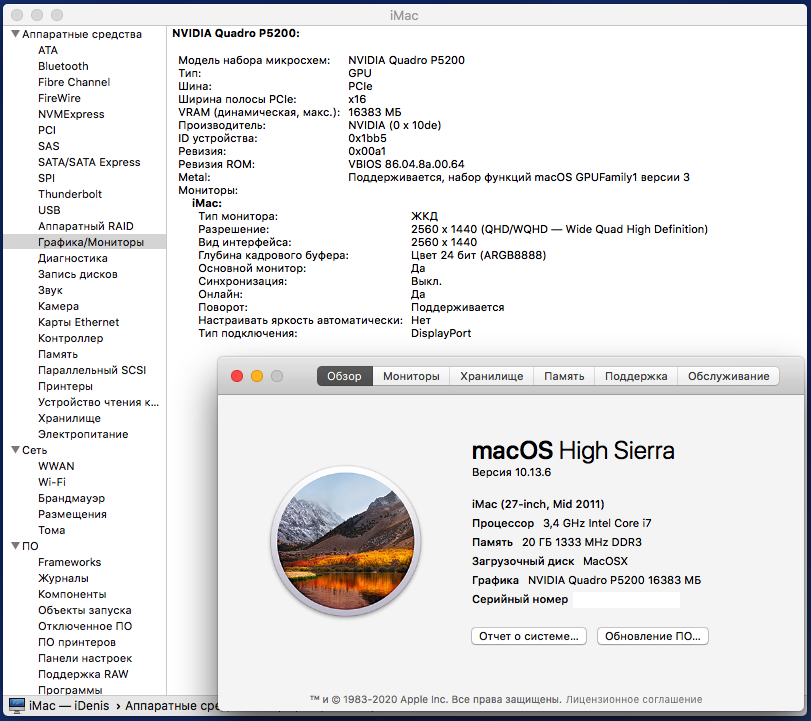
Task: Close the About This Mac window
Action: point(237,376)
